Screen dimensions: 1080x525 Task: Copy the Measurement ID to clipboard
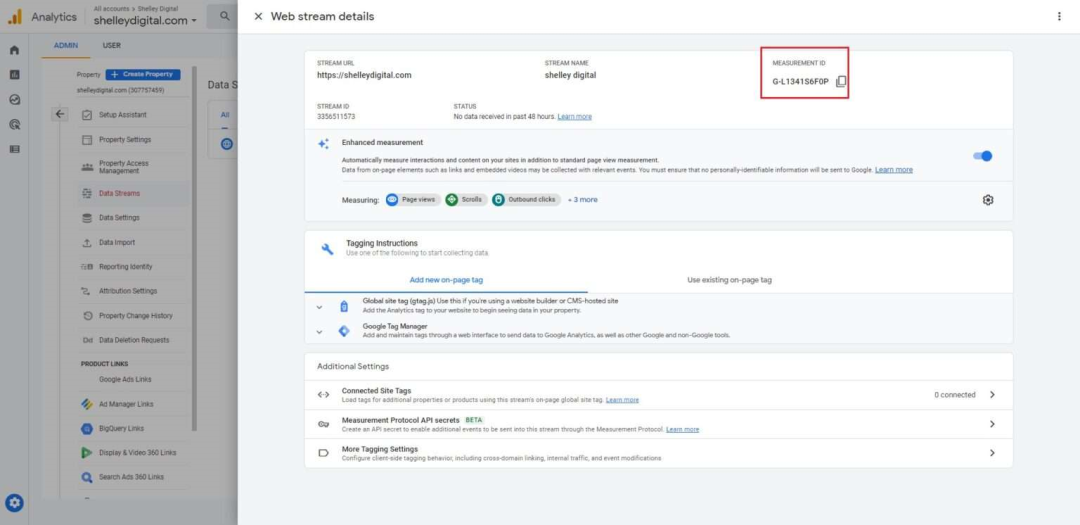pos(841,81)
